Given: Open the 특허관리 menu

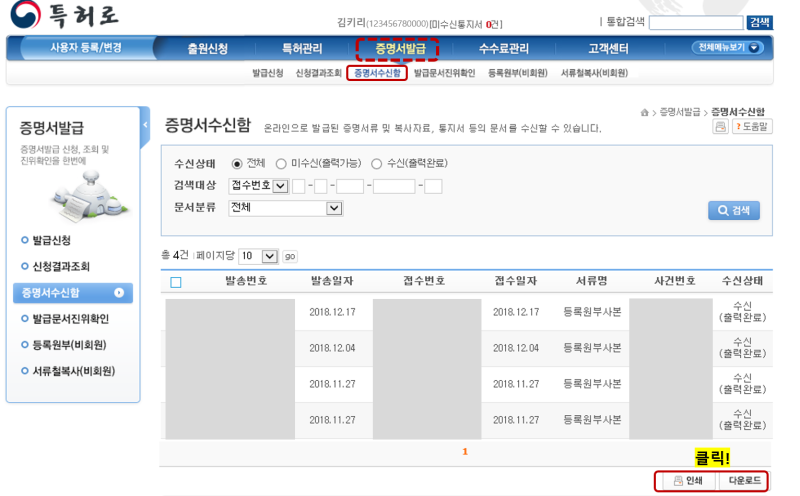Looking at the screenshot, I should point(302,48).
